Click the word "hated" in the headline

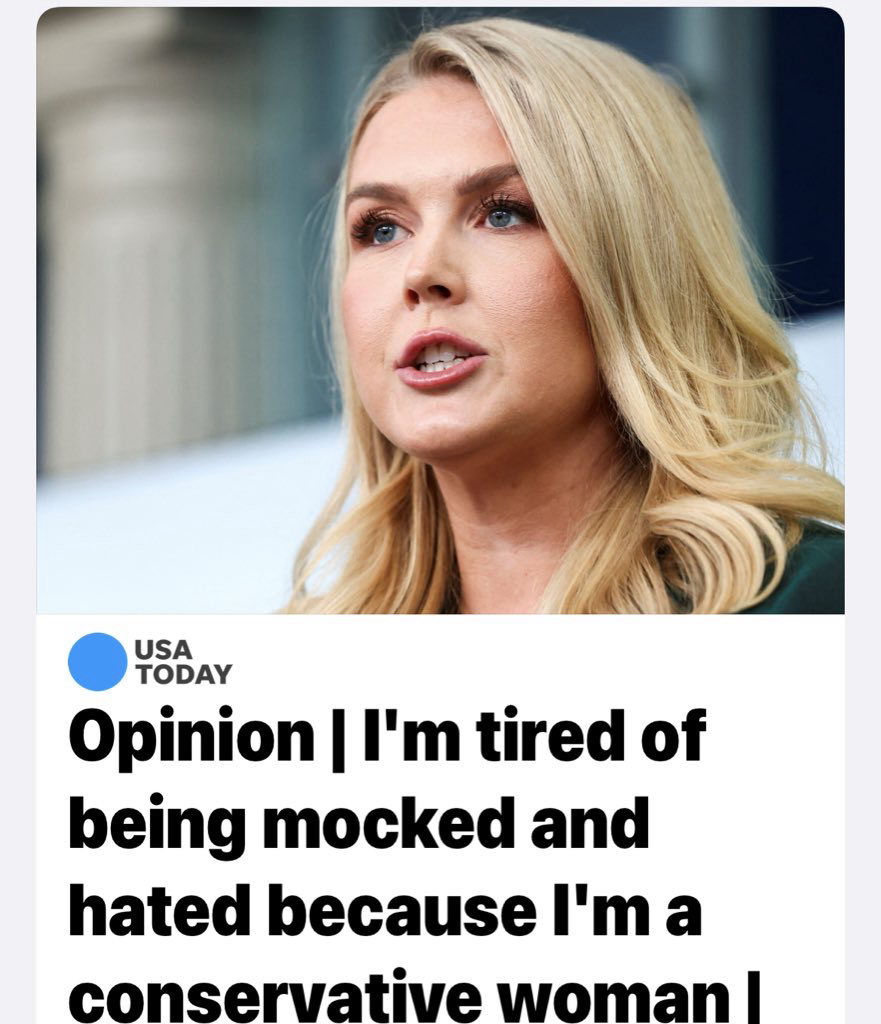click(x=164, y=912)
